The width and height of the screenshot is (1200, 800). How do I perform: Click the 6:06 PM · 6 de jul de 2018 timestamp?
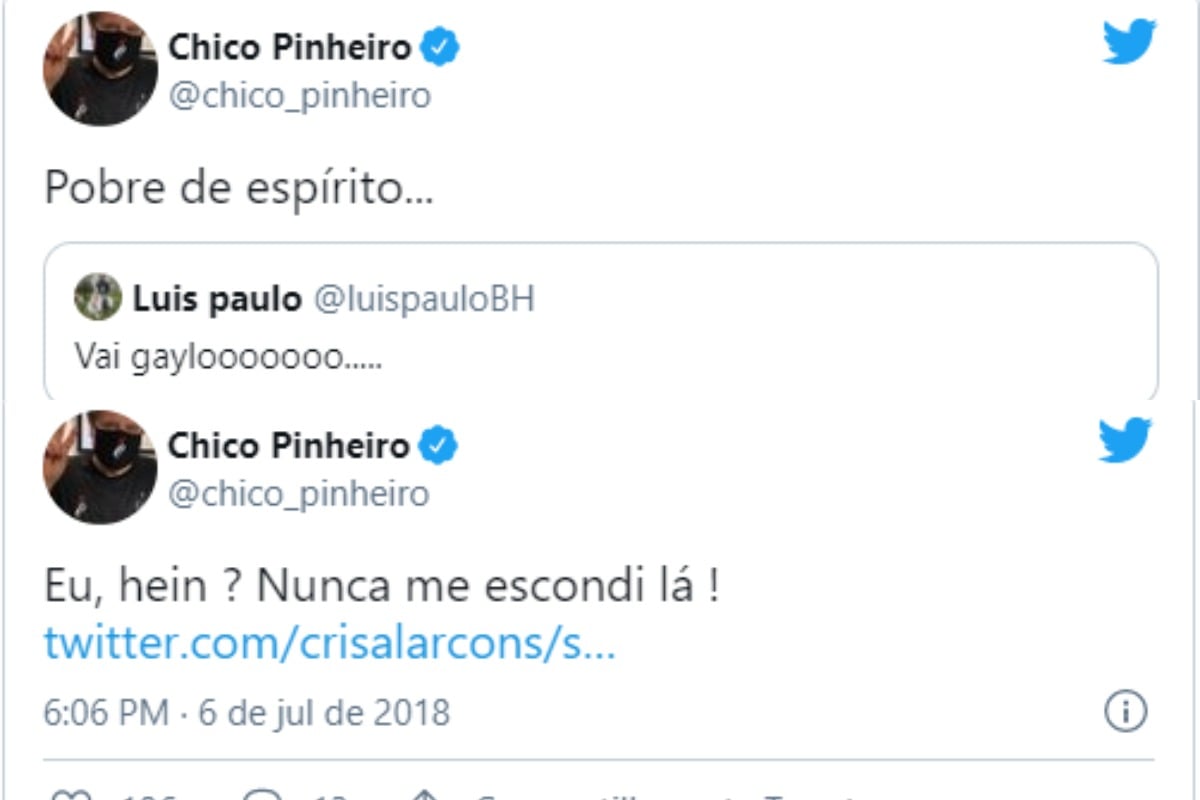click(247, 713)
